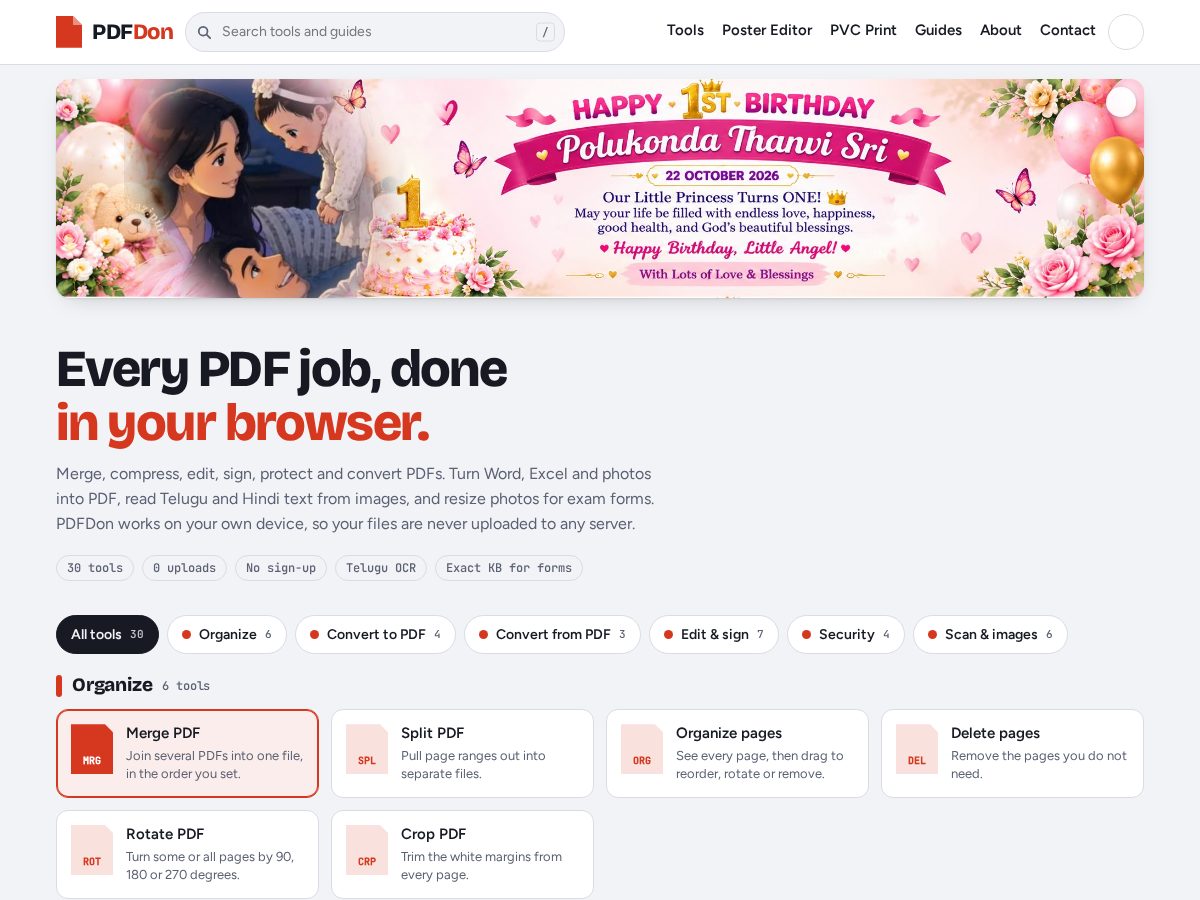
Task: Show the Scan & images tools
Action: (x=990, y=634)
